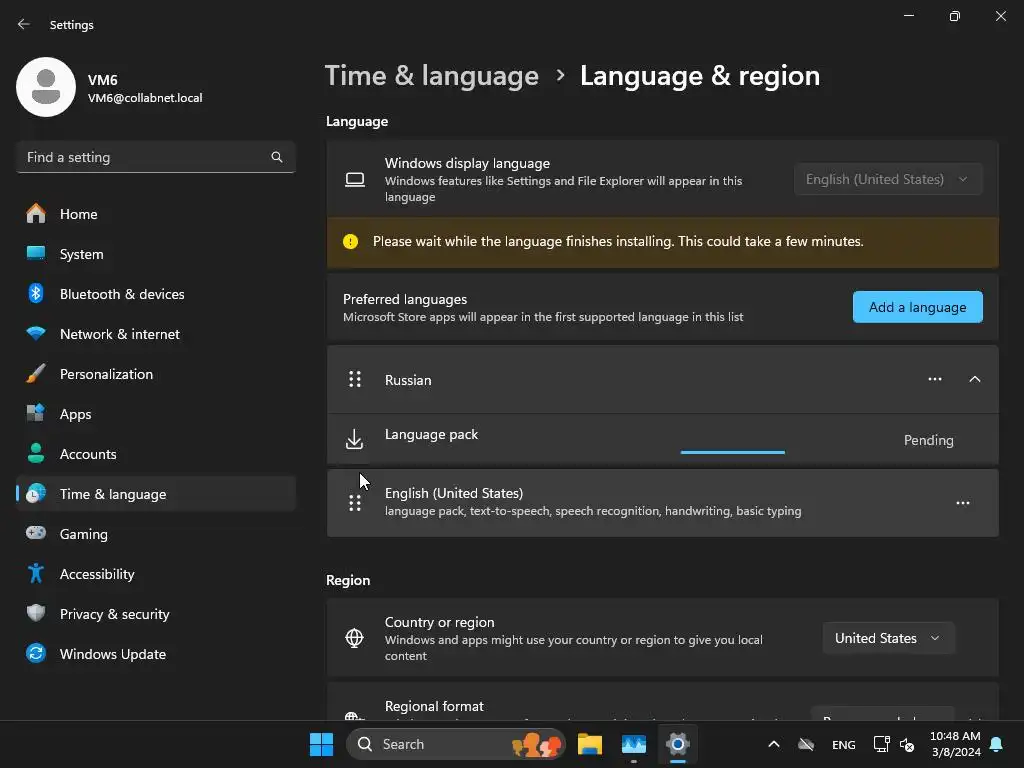Click the Language pack progress bar
Image resolution: width=1024 pixels, height=768 pixels.
click(733, 452)
